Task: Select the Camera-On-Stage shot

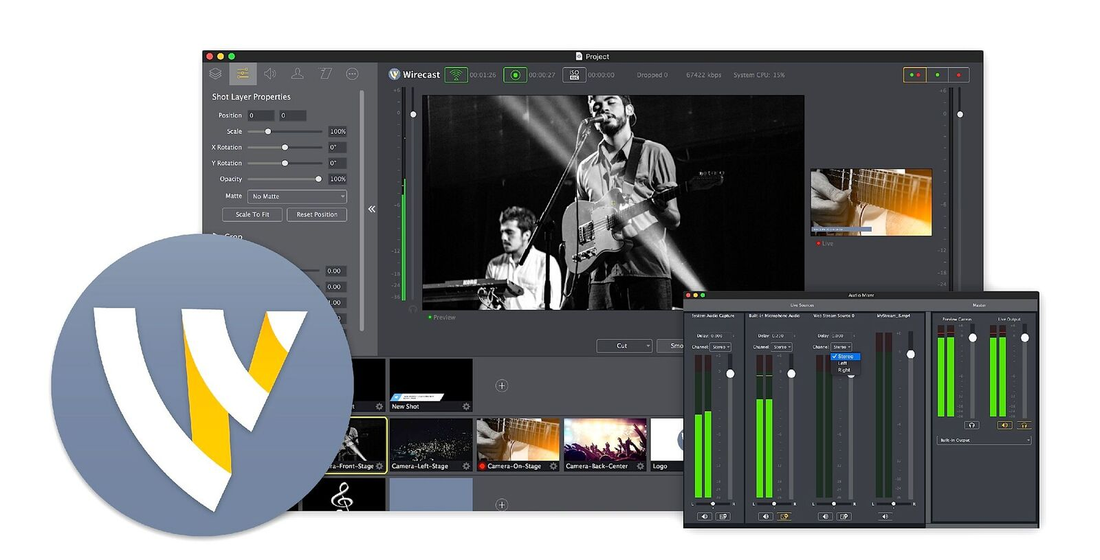Action: tap(518, 445)
